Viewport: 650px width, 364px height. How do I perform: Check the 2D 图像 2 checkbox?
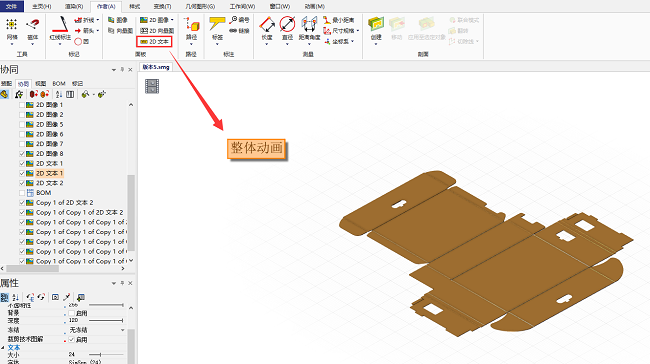tap(22, 115)
